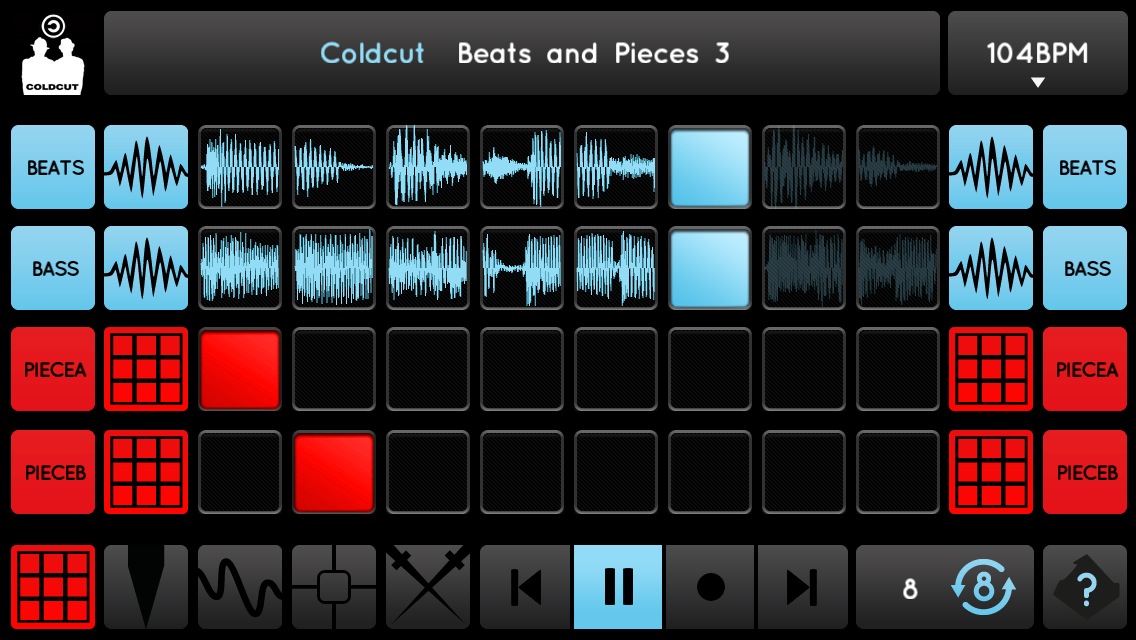Tap the left BEATS button

[x=53, y=167]
